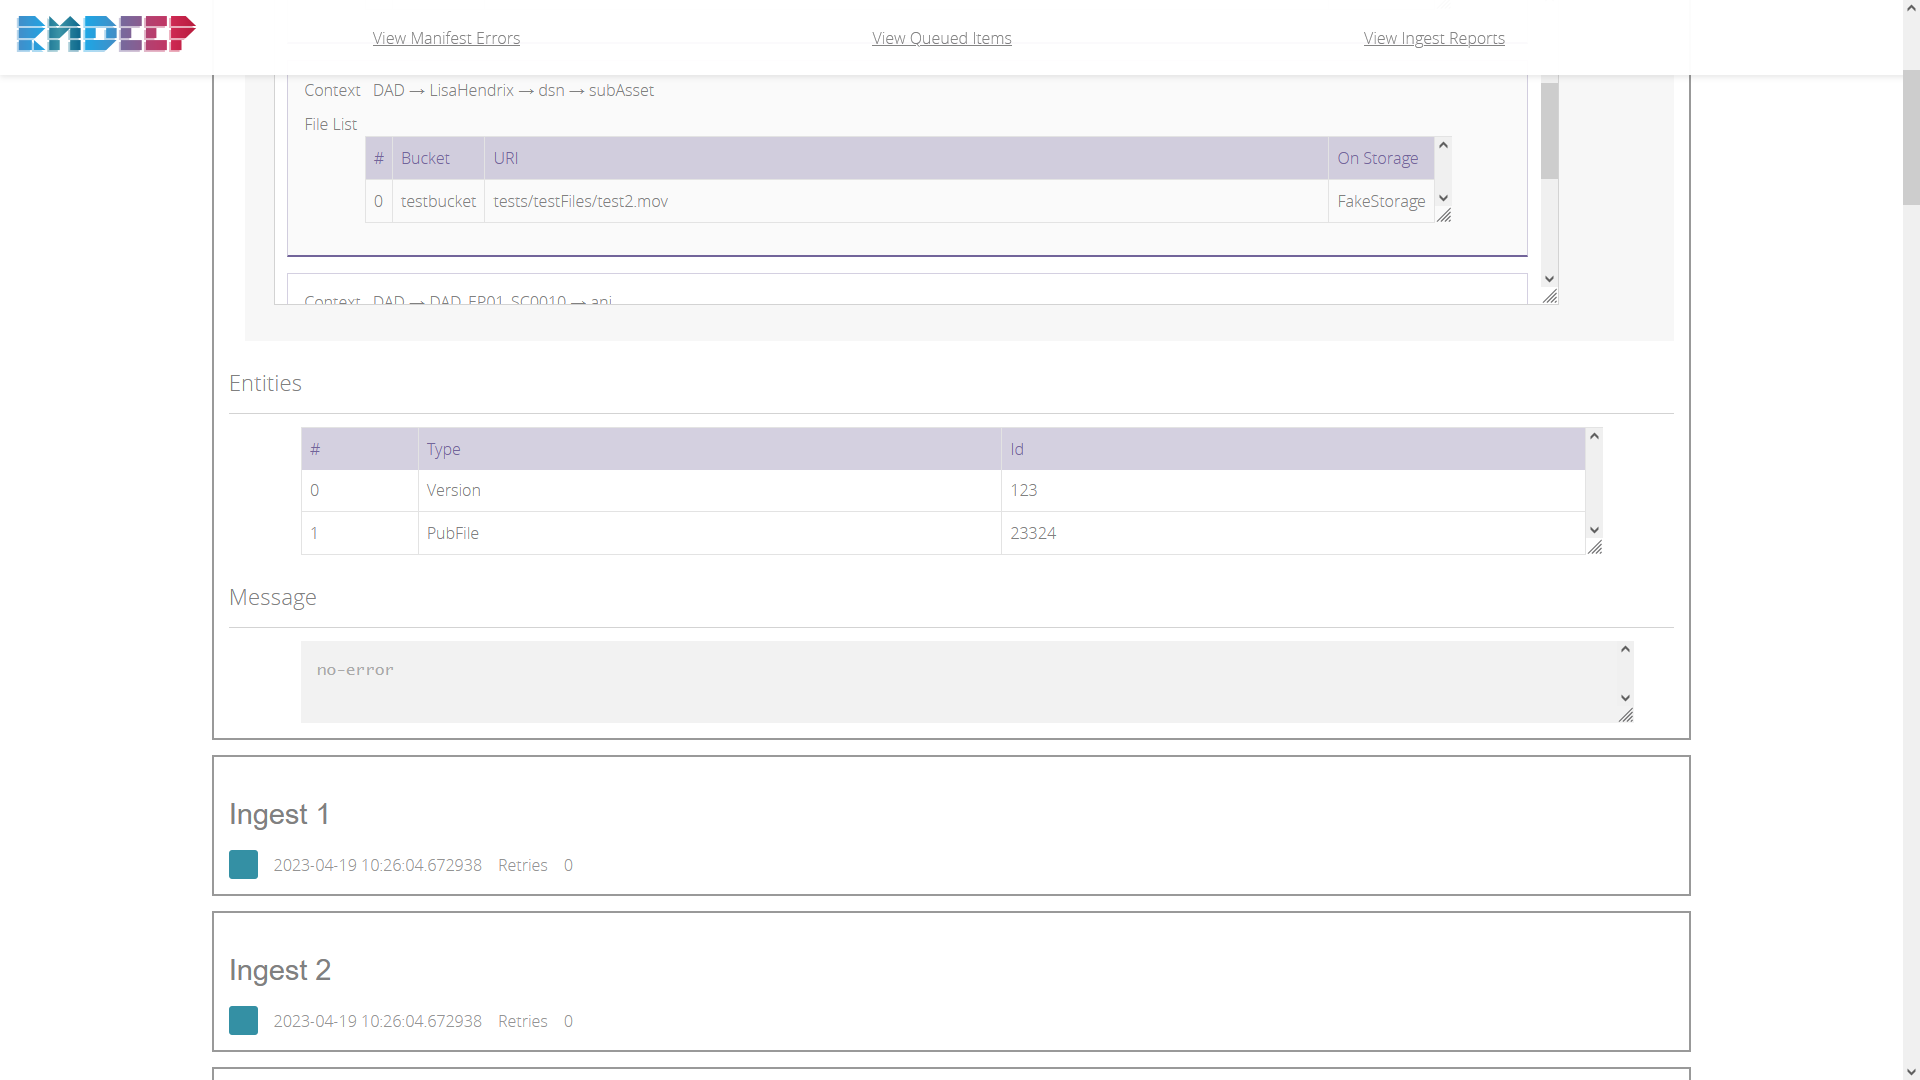
Task: Expand the Ingest 1 section heading
Action: click(x=279, y=814)
